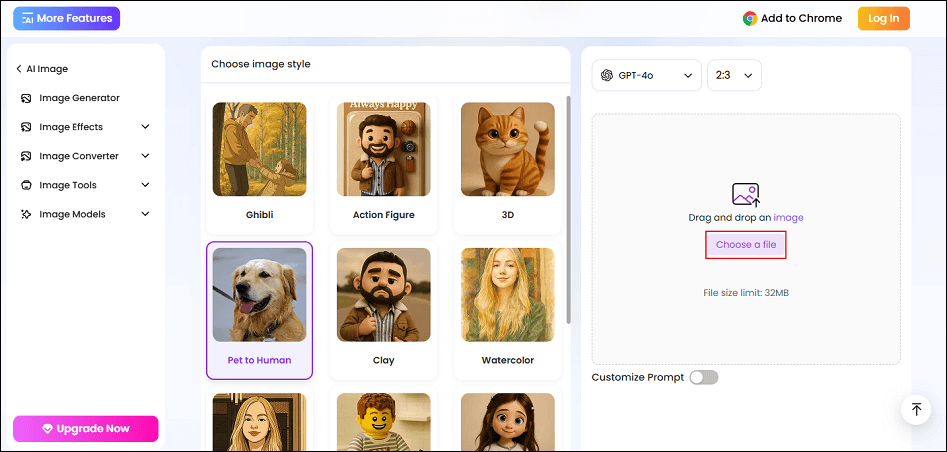The width and height of the screenshot is (947, 452).
Task: Open More Features menu
Action: [x=66, y=18]
